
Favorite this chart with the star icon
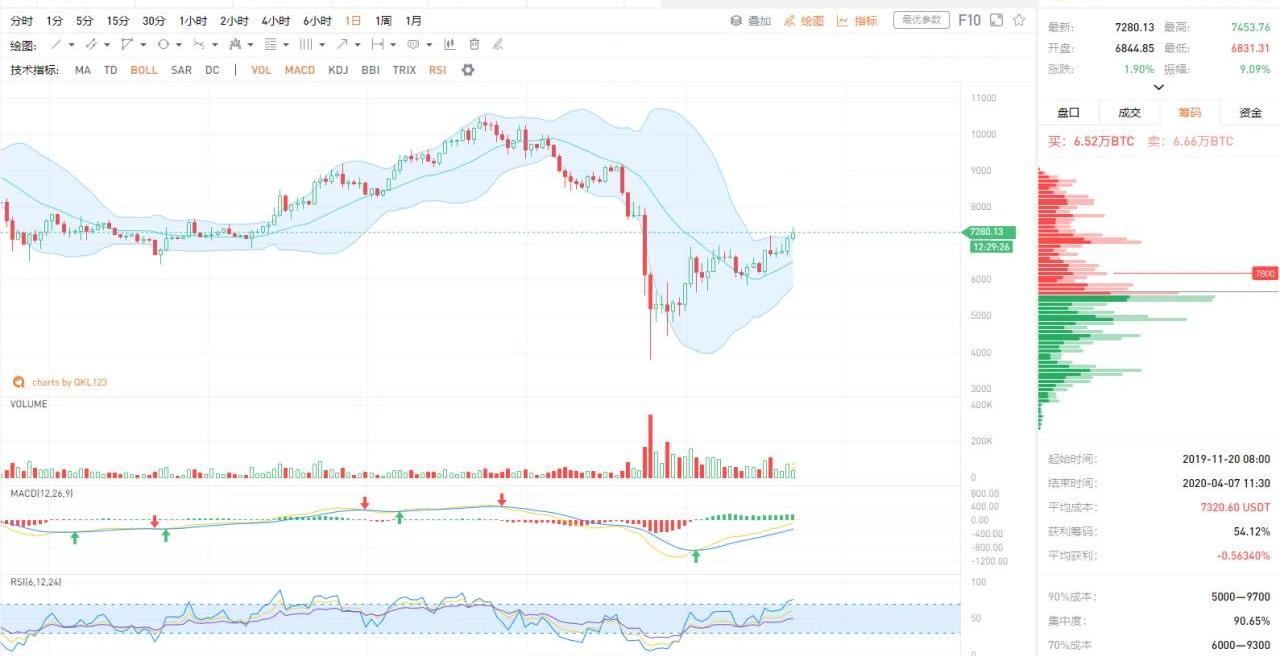(x=1019, y=20)
